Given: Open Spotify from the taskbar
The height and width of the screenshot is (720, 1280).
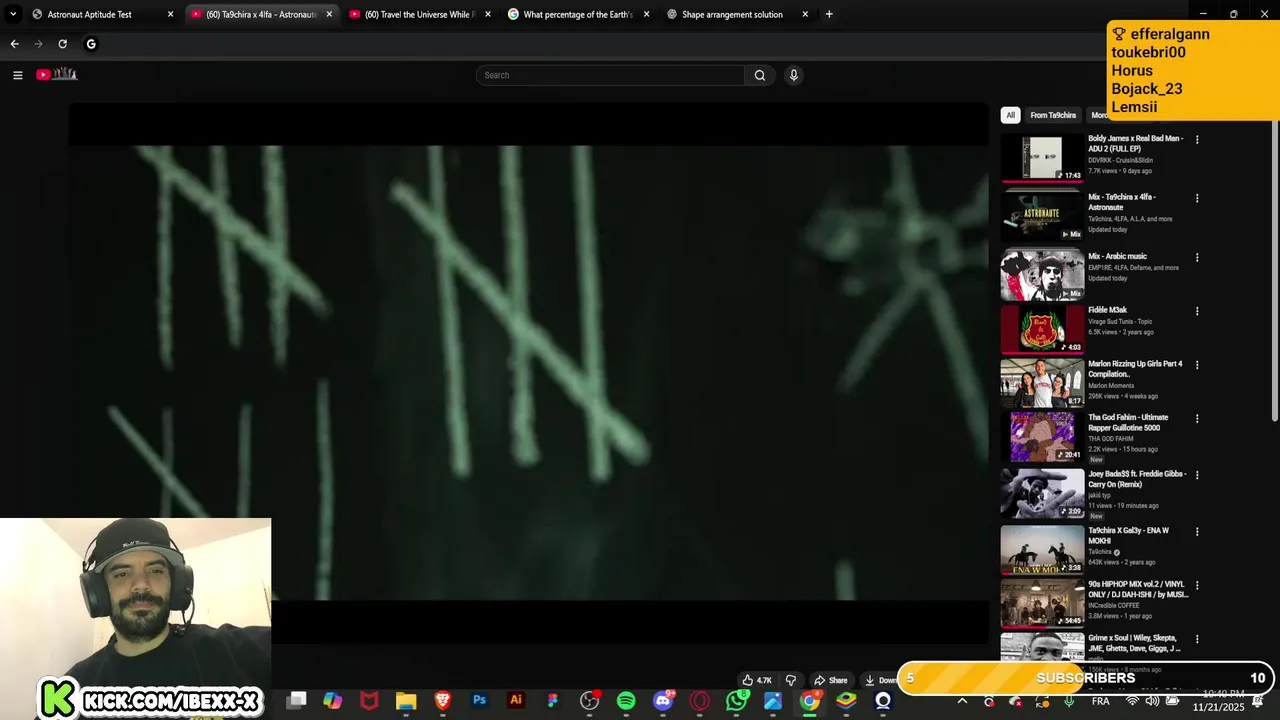Looking at the screenshot, I should [x=626, y=701].
